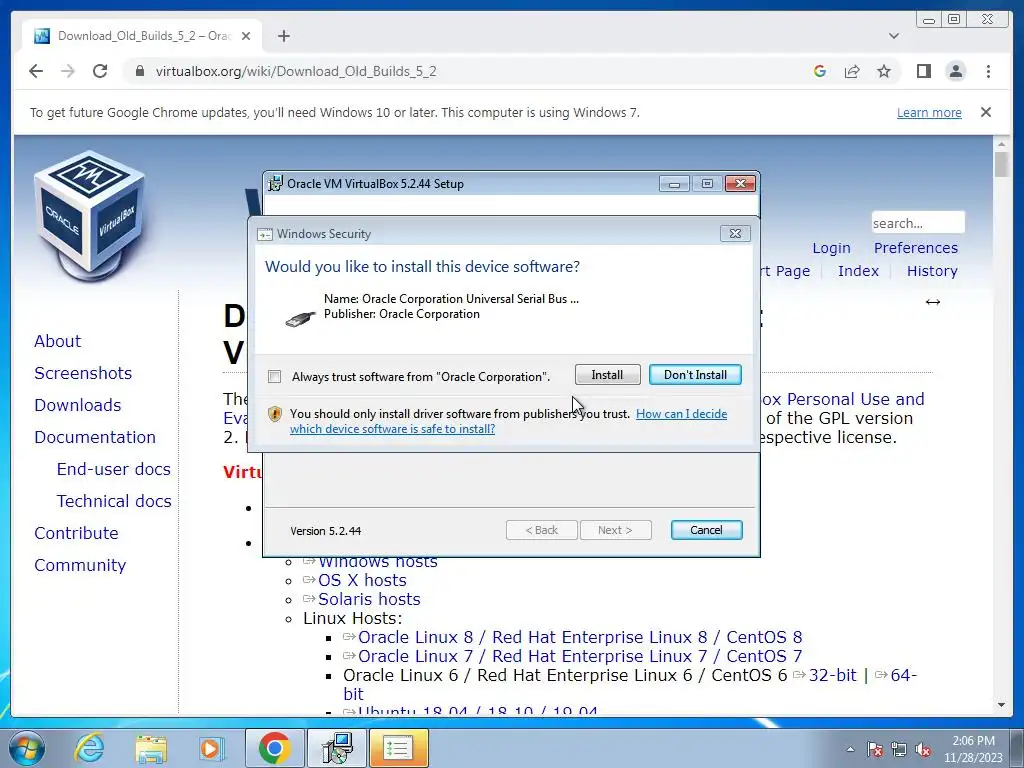Share this page icon
Screen dimensions: 1024x768
pyautogui.click(x=852, y=71)
